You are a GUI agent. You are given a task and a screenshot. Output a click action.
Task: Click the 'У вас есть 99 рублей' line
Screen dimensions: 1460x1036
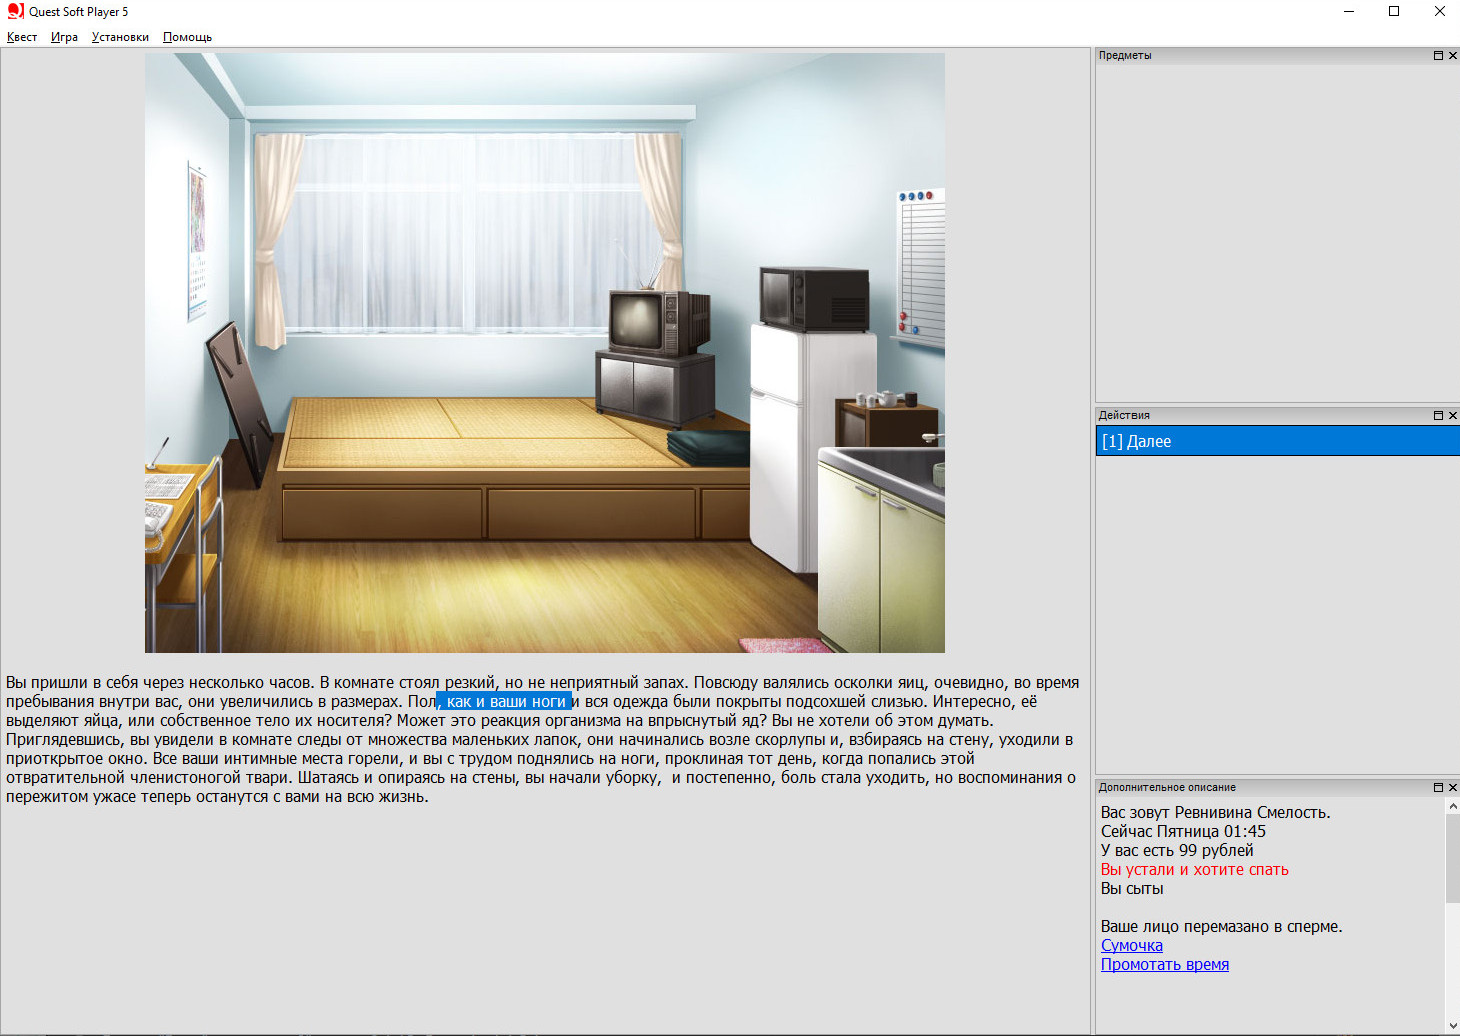(x=1177, y=850)
